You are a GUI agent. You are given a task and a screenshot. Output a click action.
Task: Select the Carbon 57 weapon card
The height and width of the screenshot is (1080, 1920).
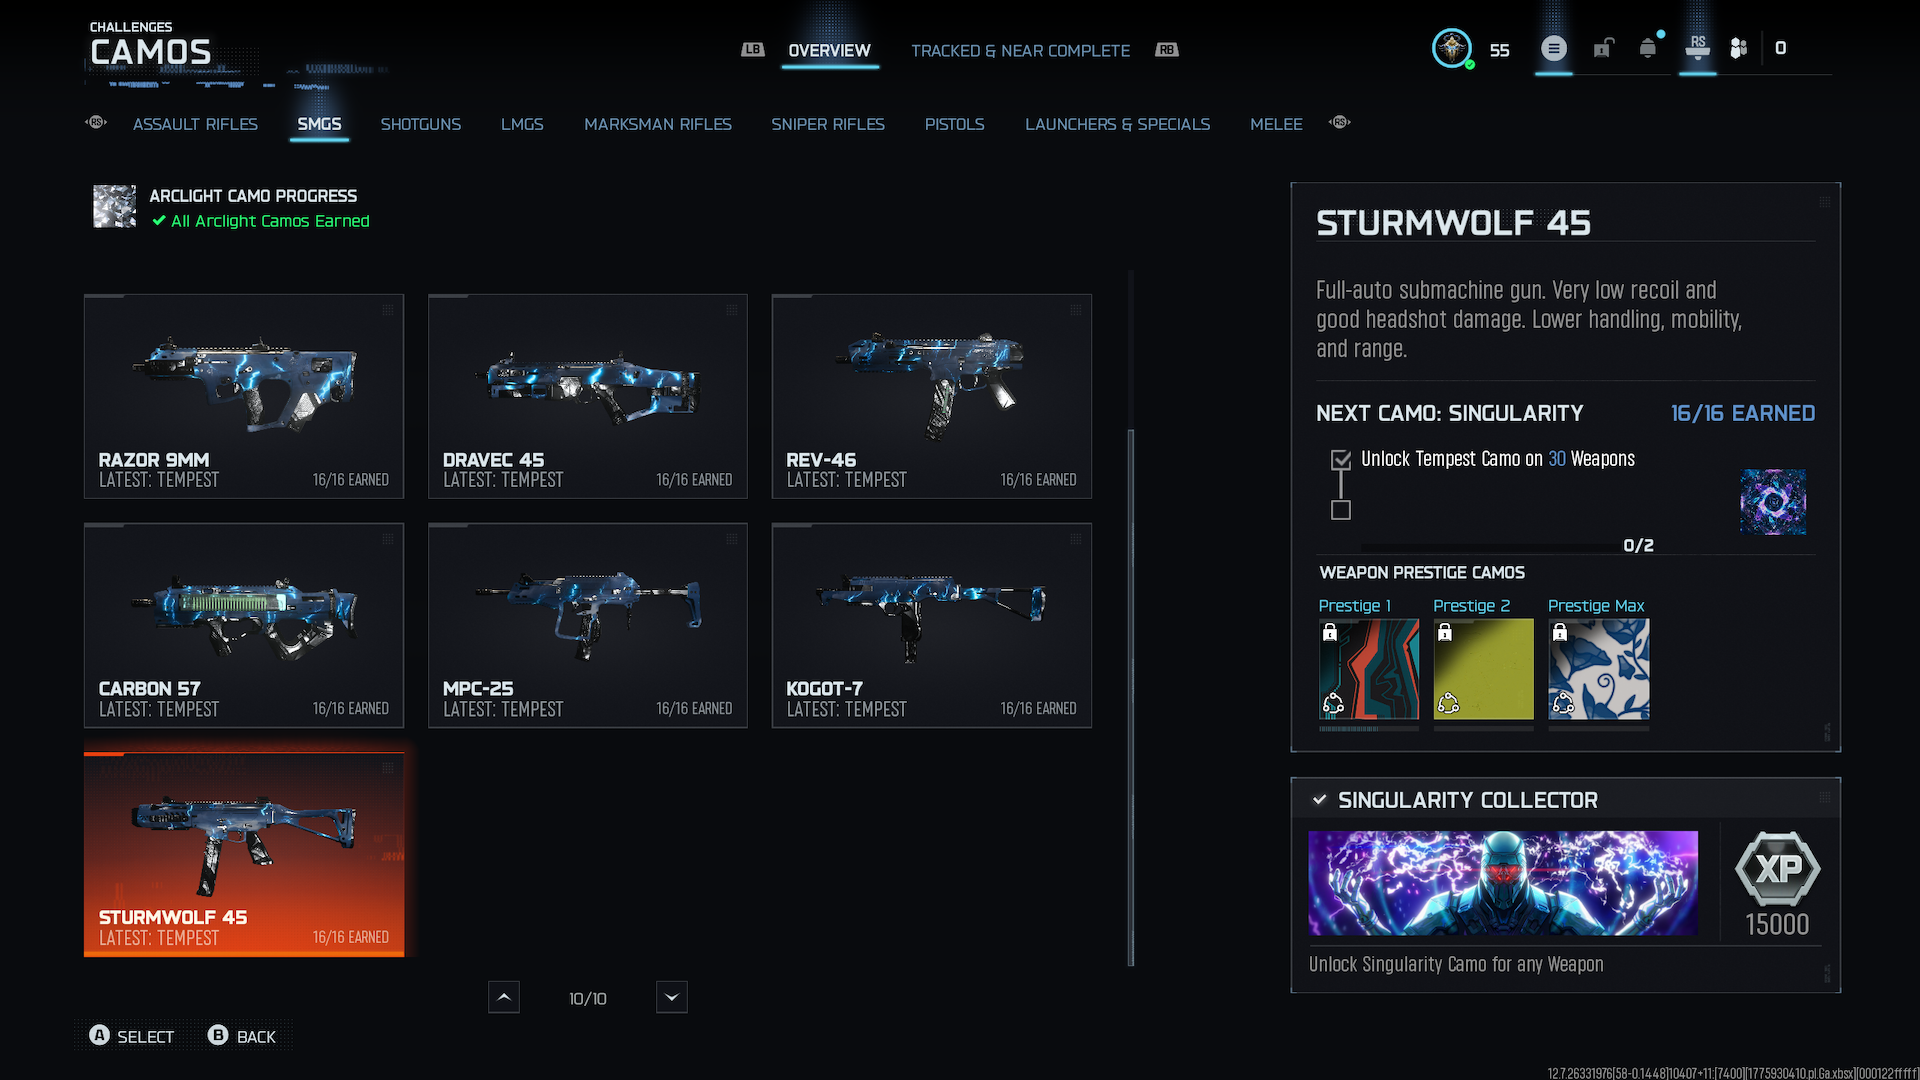point(244,625)
